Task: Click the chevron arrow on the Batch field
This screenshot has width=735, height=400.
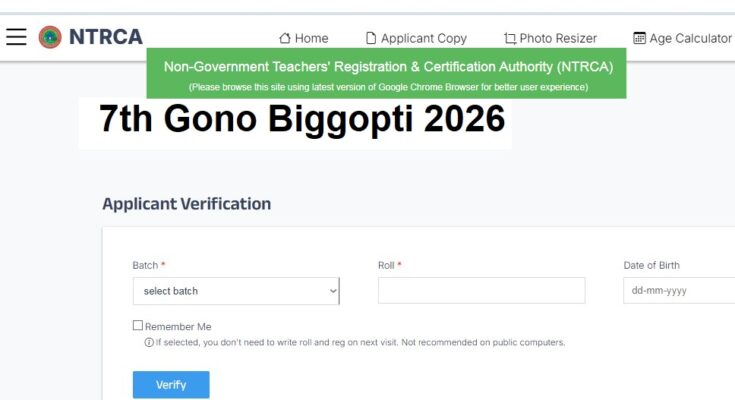Action: point(333,291)
